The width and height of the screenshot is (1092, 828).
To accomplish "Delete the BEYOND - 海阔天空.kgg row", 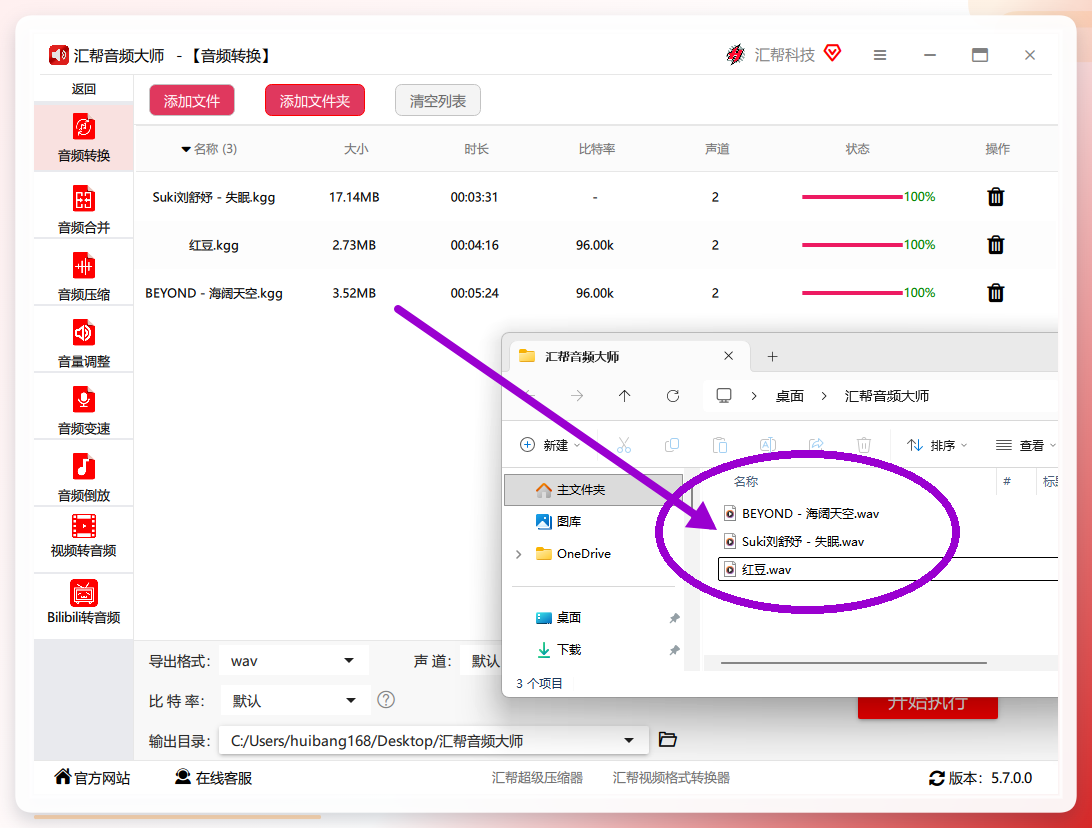I will tap(996, 293).
